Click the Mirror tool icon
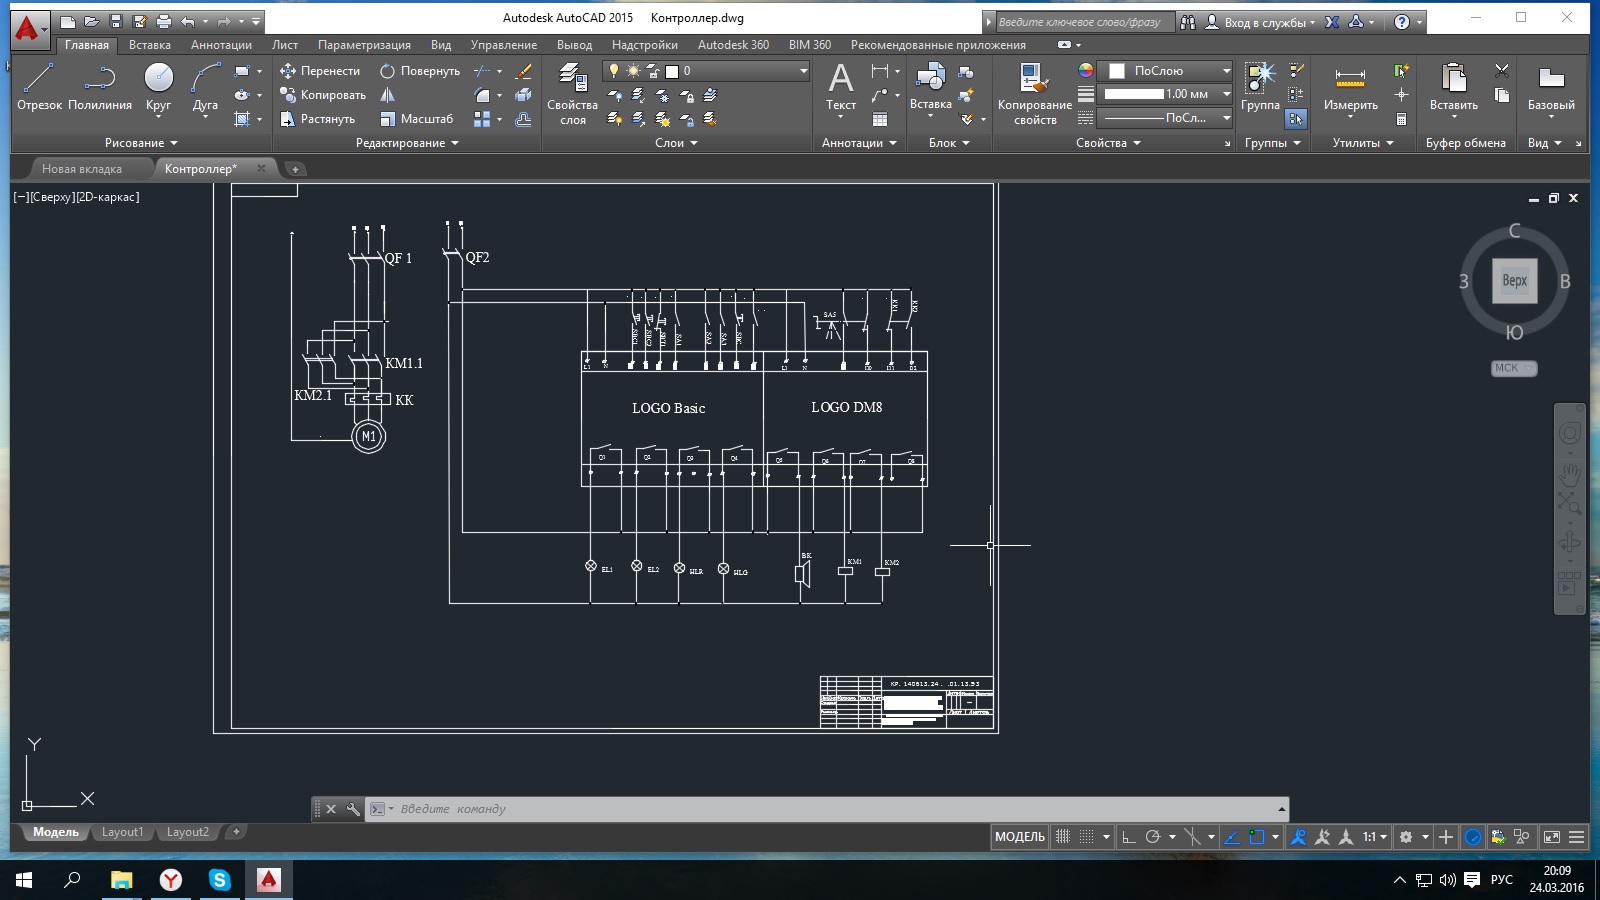 [388, 95]
